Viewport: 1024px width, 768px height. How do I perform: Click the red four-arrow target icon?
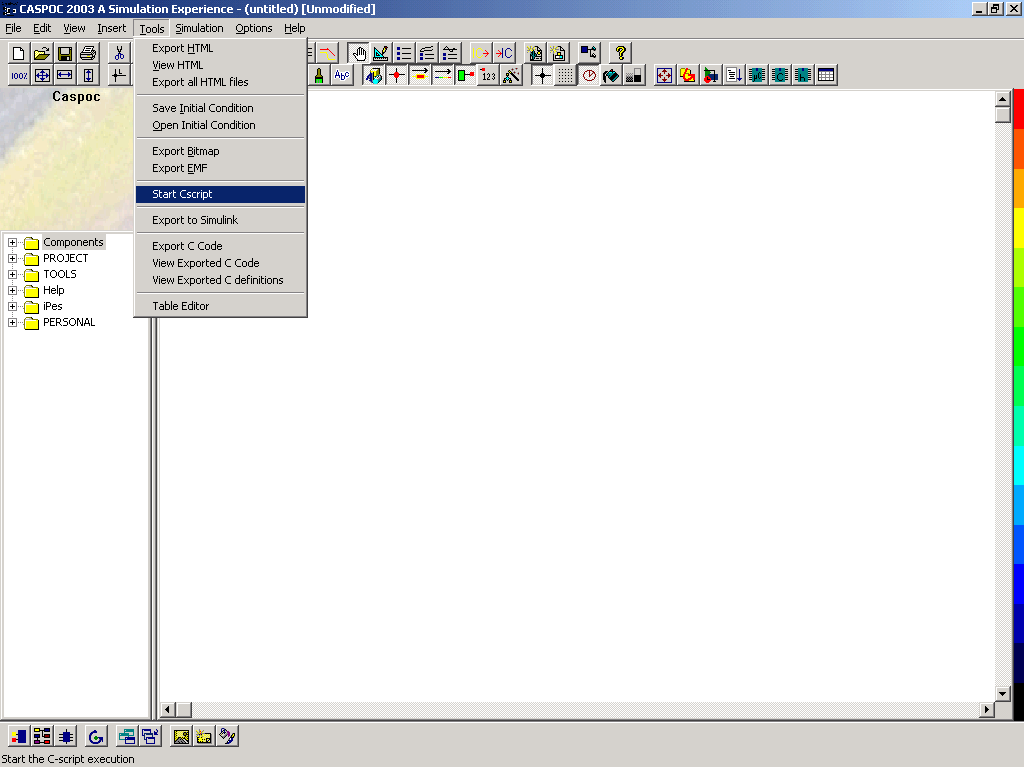pyautogui.click(x=665, y=75)
